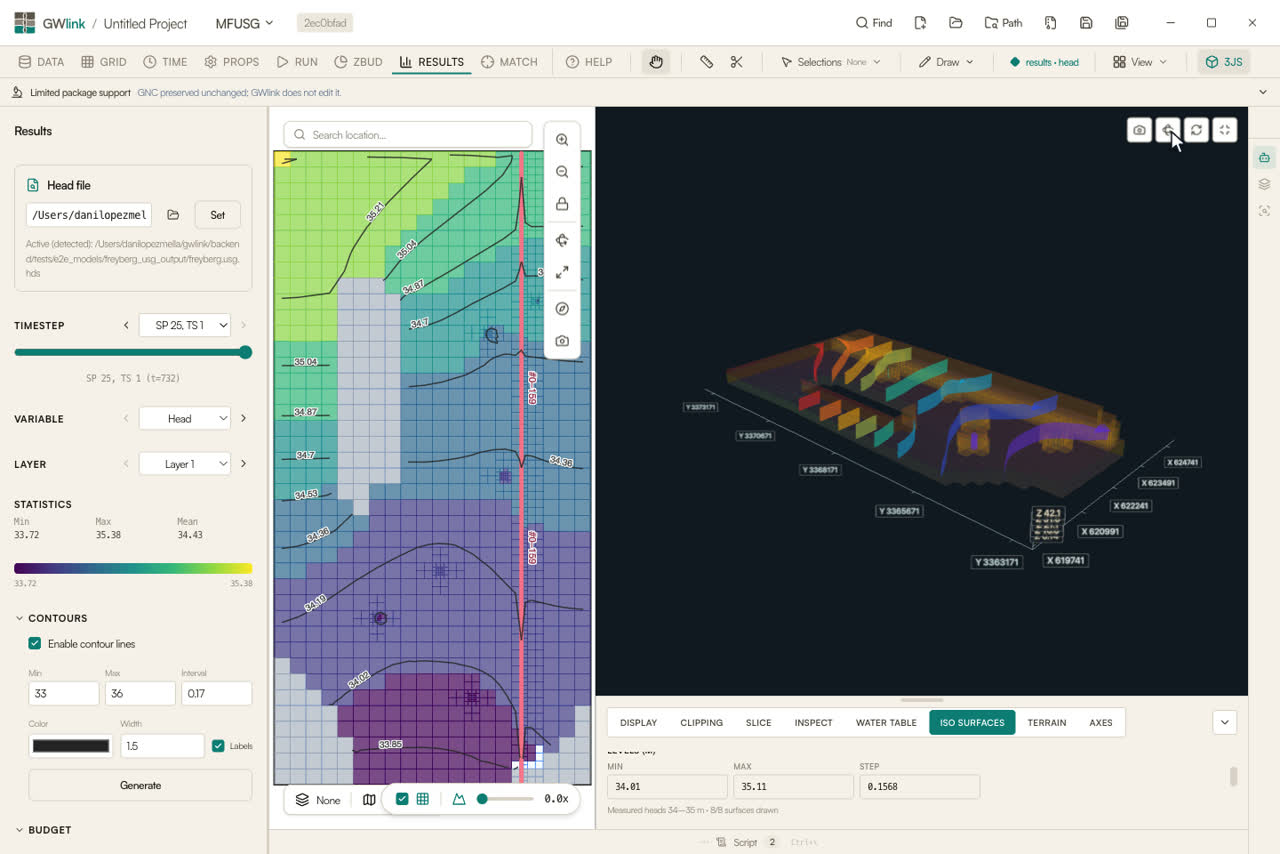The height and width of the screenshot is (854, 1280).
Task: Open the View dropdown menu
Action: pyautogui.click(x=1140, y=62)
